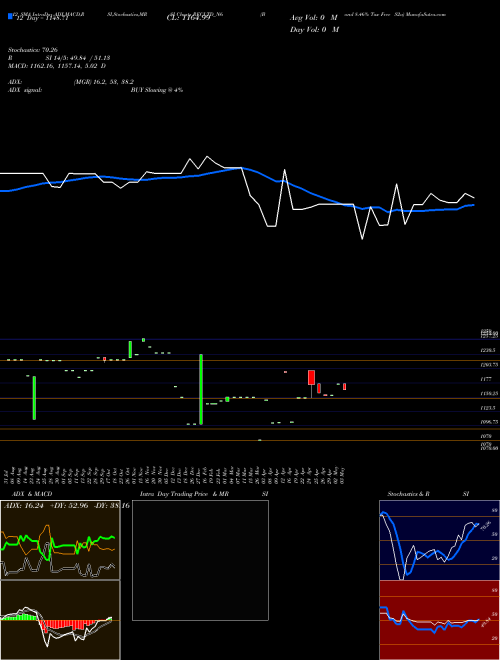The image size is (500, 660).
Task: Open the MACD histogram chart thumbnail
Action: pyautogui.click(x=60, y=620)
